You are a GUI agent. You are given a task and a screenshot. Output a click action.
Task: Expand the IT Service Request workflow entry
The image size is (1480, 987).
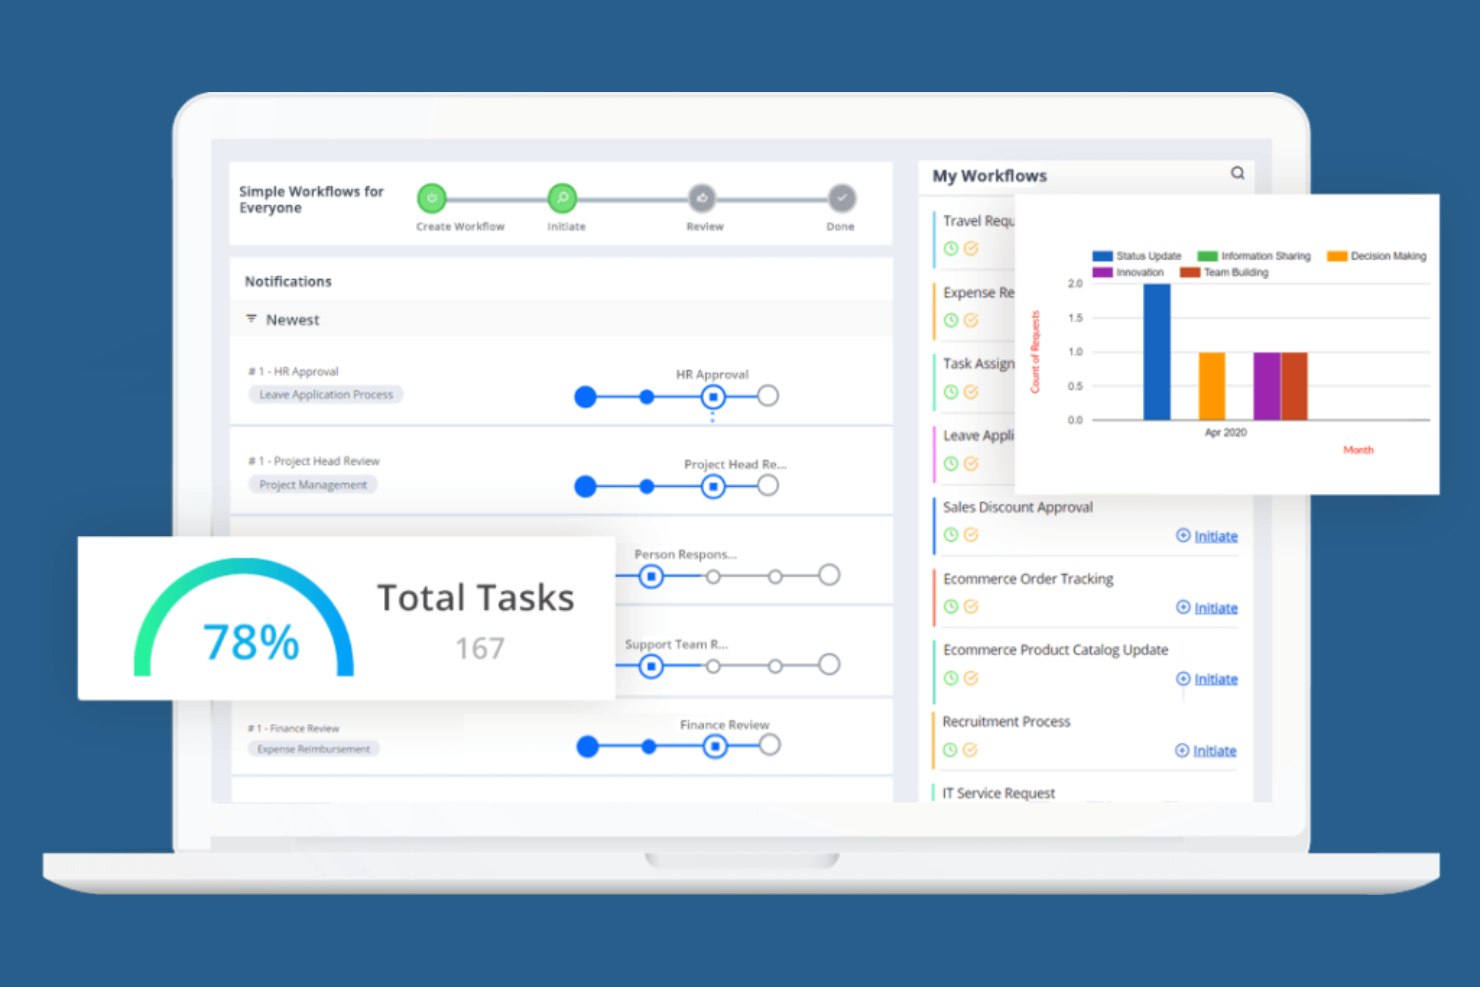(x=999, y=792)
